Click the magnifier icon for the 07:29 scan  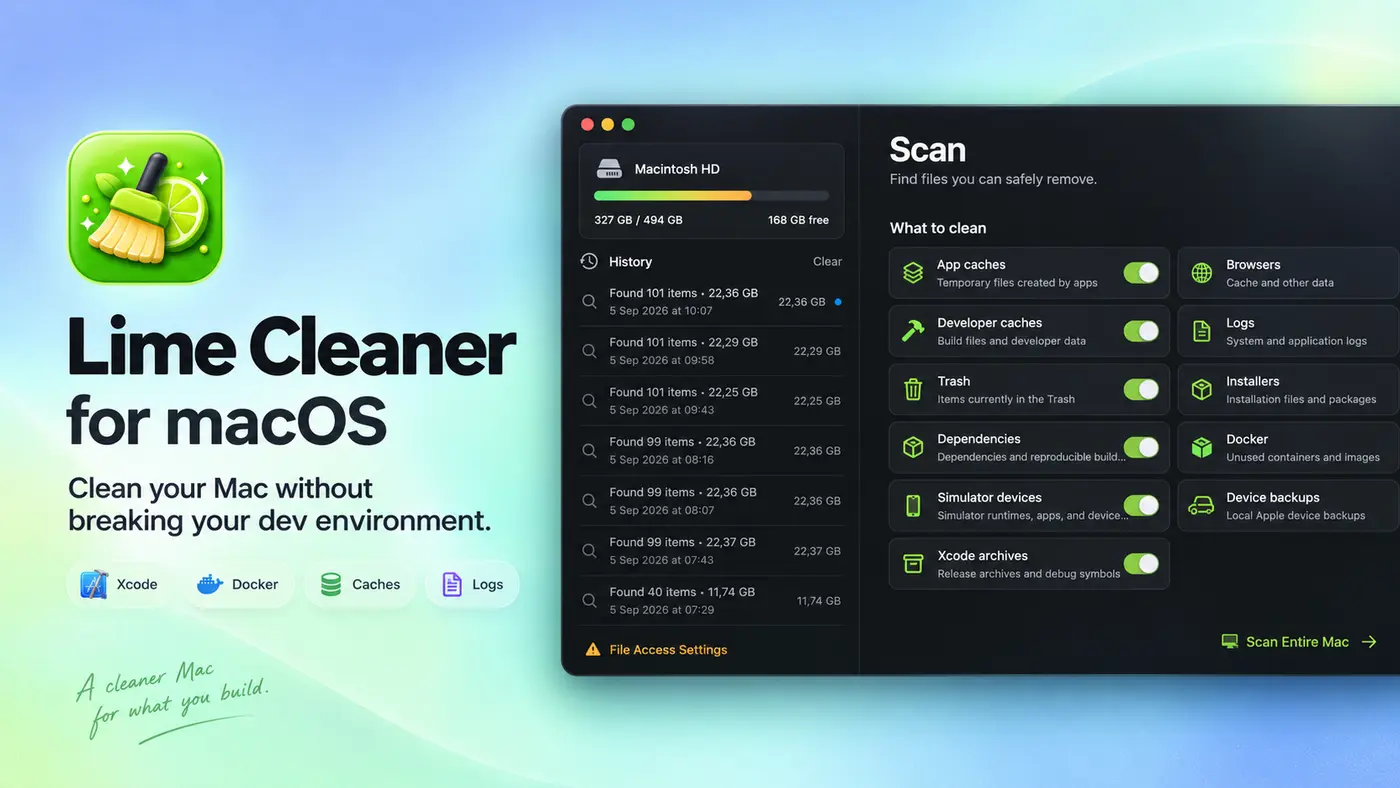pos(590,601)
